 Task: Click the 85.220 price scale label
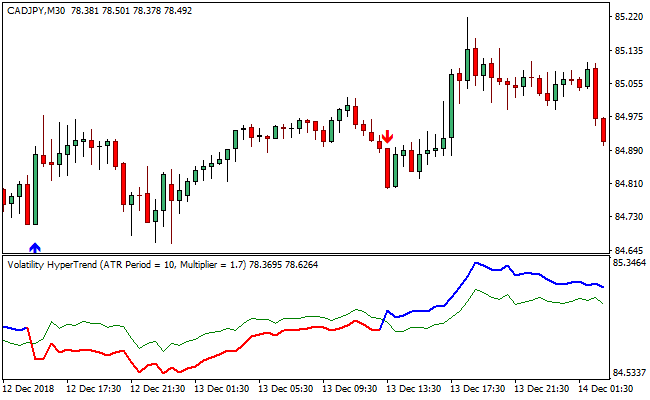(x=629, y=17)
